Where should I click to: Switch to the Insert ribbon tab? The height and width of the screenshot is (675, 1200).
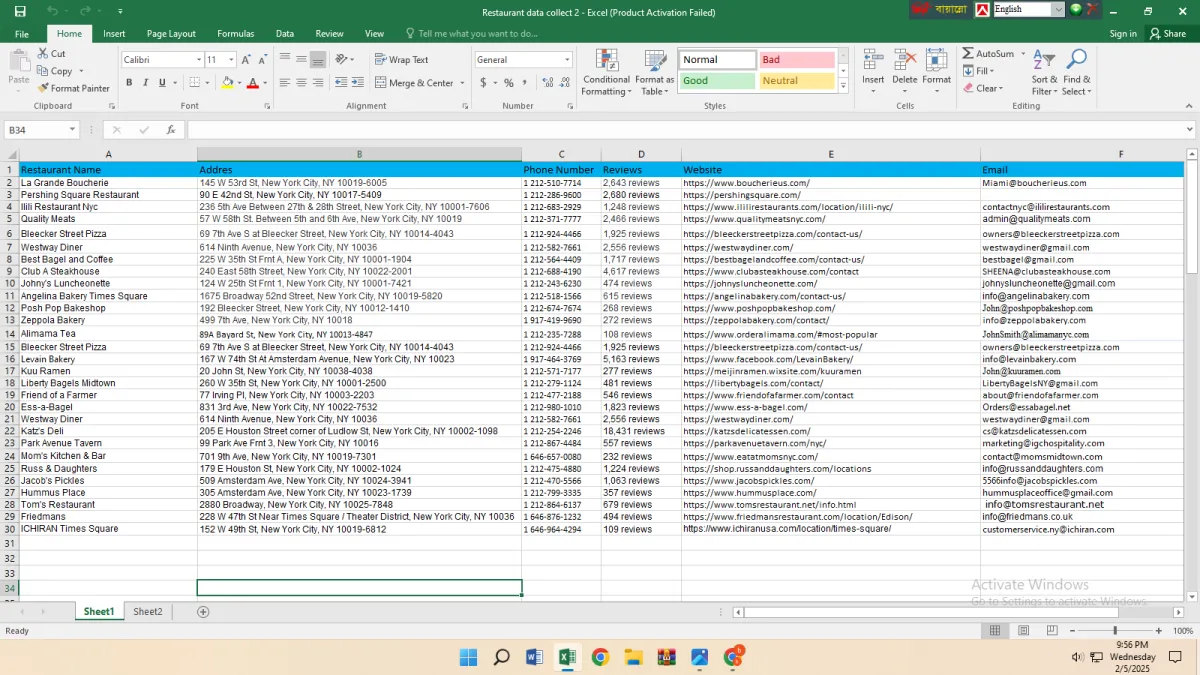click(114, 33)
